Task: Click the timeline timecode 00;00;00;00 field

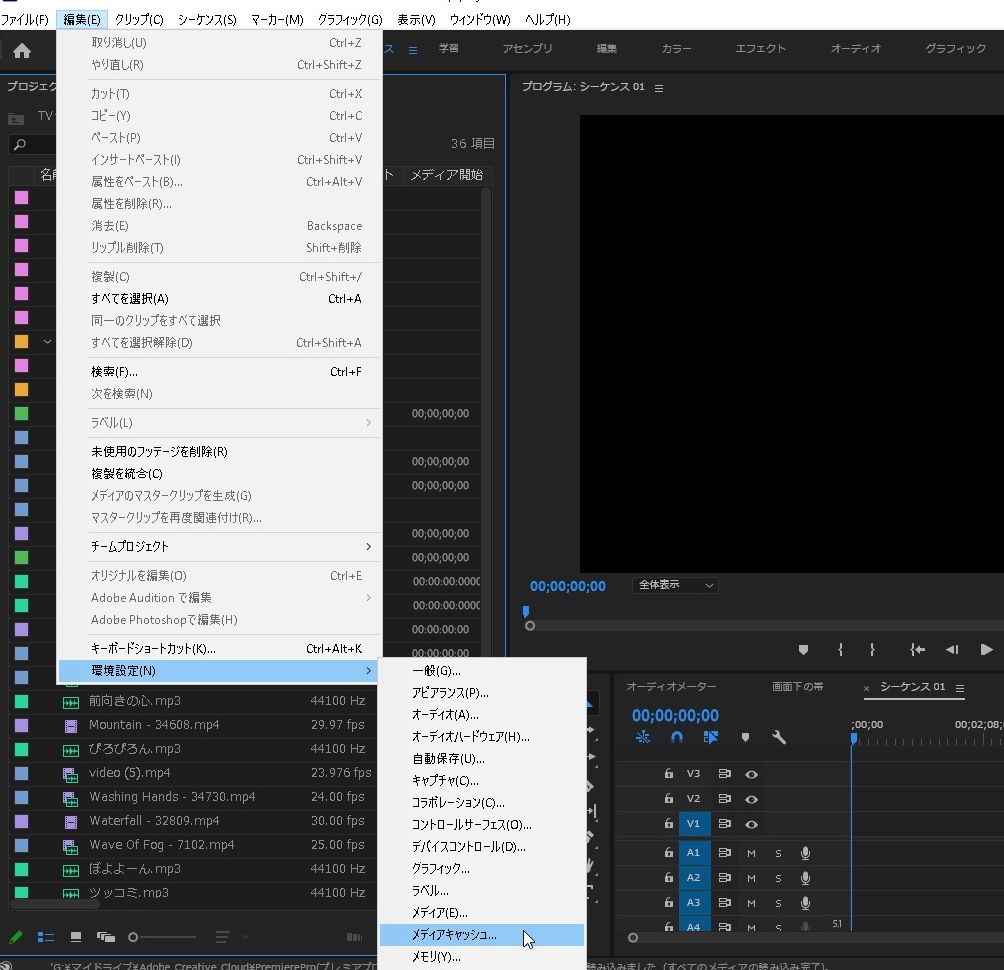Action: click(x=675, y=715)
